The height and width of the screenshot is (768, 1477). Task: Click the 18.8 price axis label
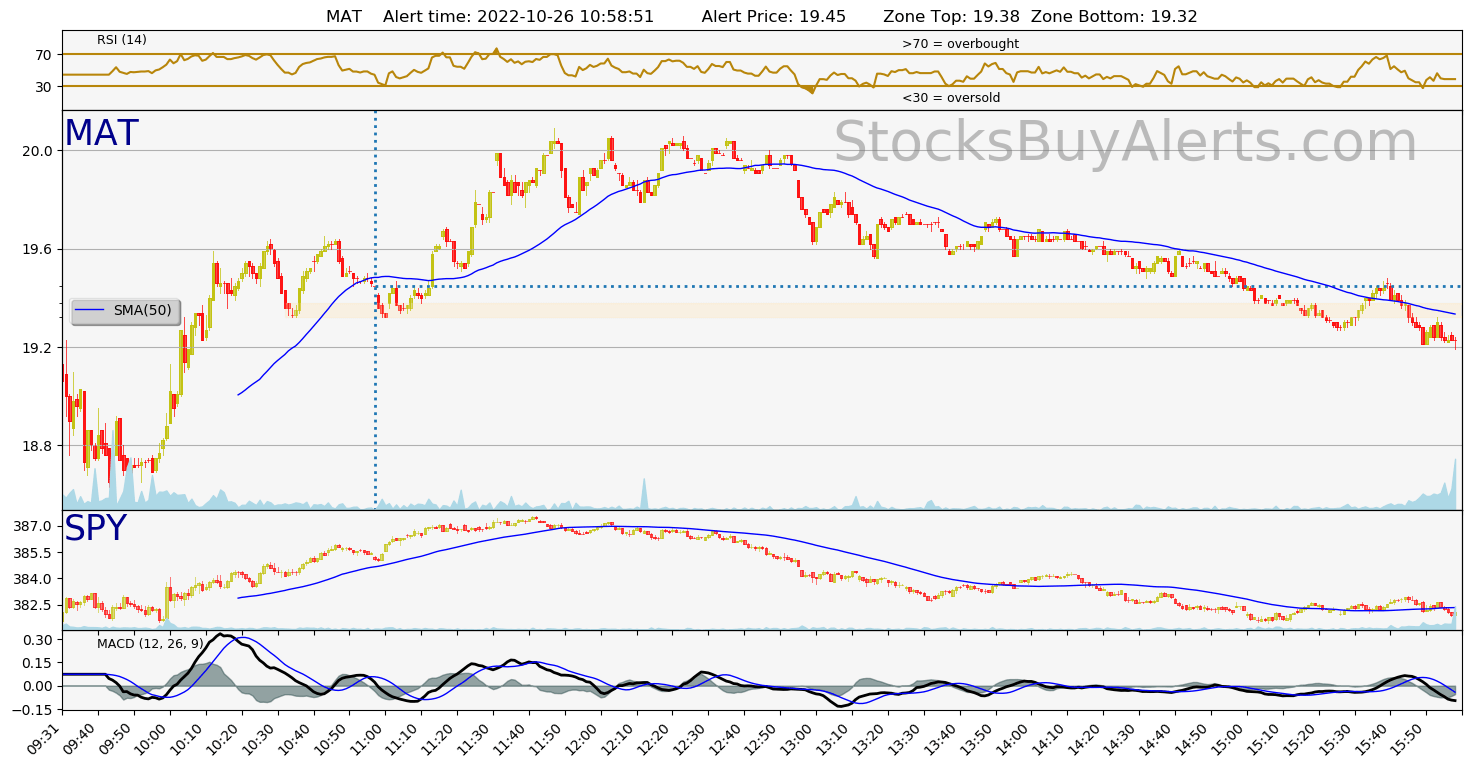coord(38,446)
